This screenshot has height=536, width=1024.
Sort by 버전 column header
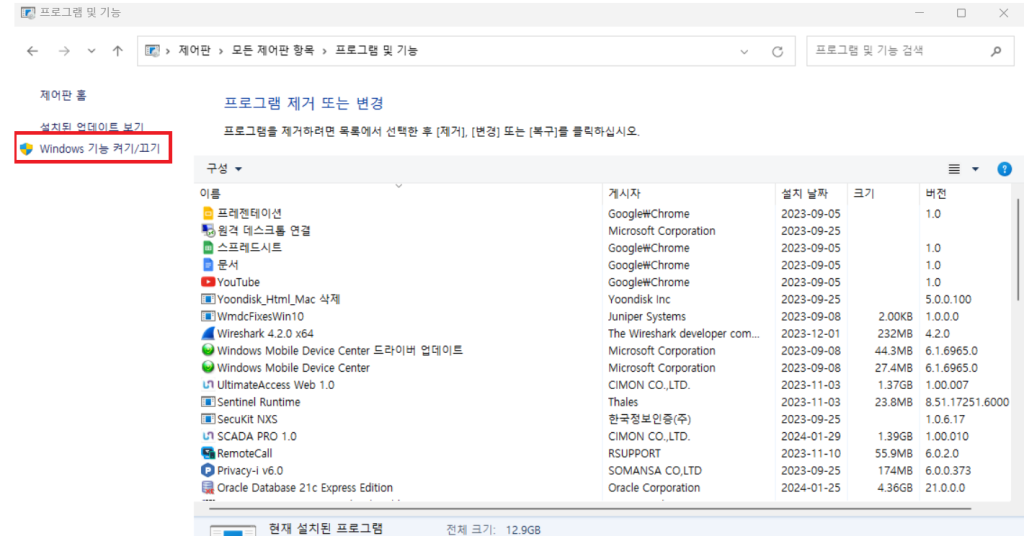[x=935, y=194]
